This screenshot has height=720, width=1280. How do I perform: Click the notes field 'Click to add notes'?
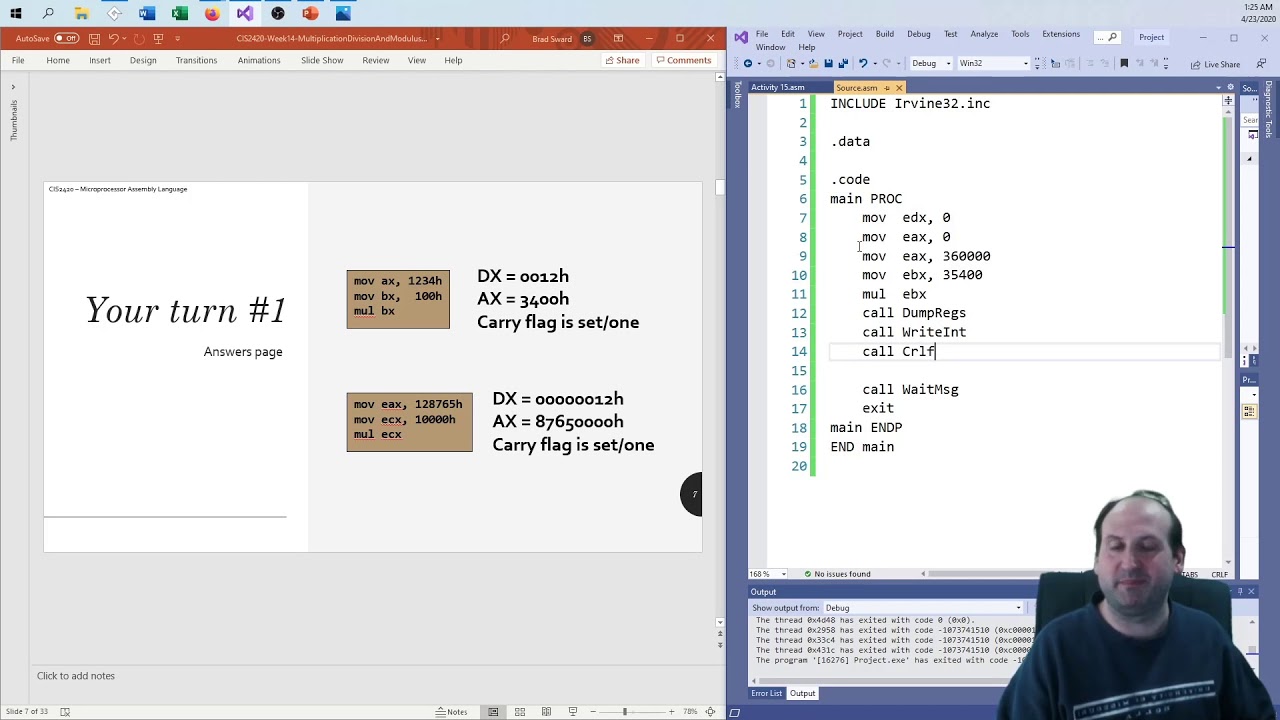(x=76, y=676)
